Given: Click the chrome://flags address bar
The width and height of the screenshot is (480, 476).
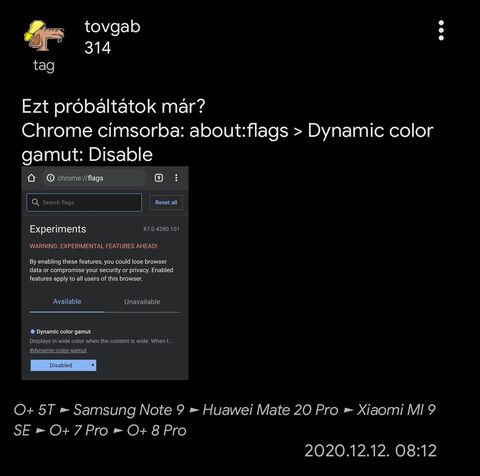Looking at the screenshot, I should [94, 178].
